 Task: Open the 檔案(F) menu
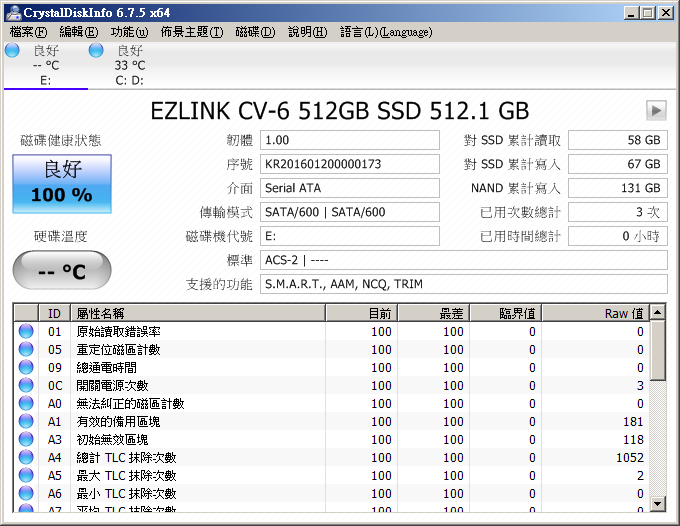click(x=28, y=32)
